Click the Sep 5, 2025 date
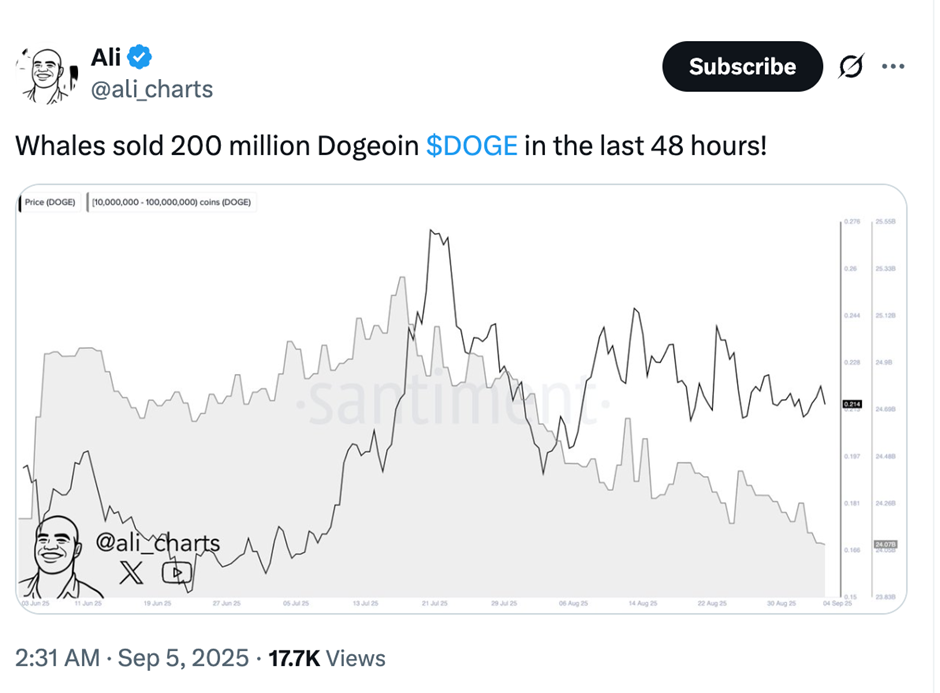The image size is (940, 693). [183, 658]
